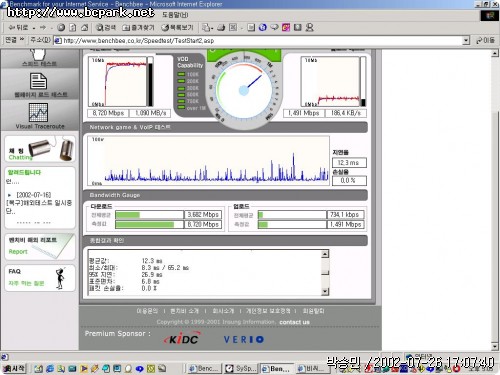The image size is (500, 375).
Task: Click the Refresh page icon in the toolbar
Action: (73, 28)
